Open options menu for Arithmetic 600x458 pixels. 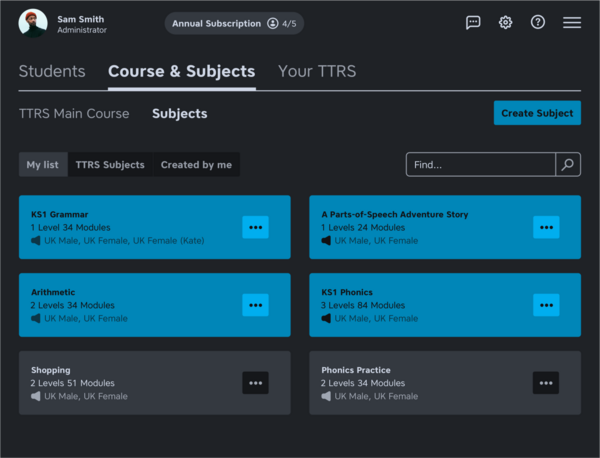coord(255,305)
